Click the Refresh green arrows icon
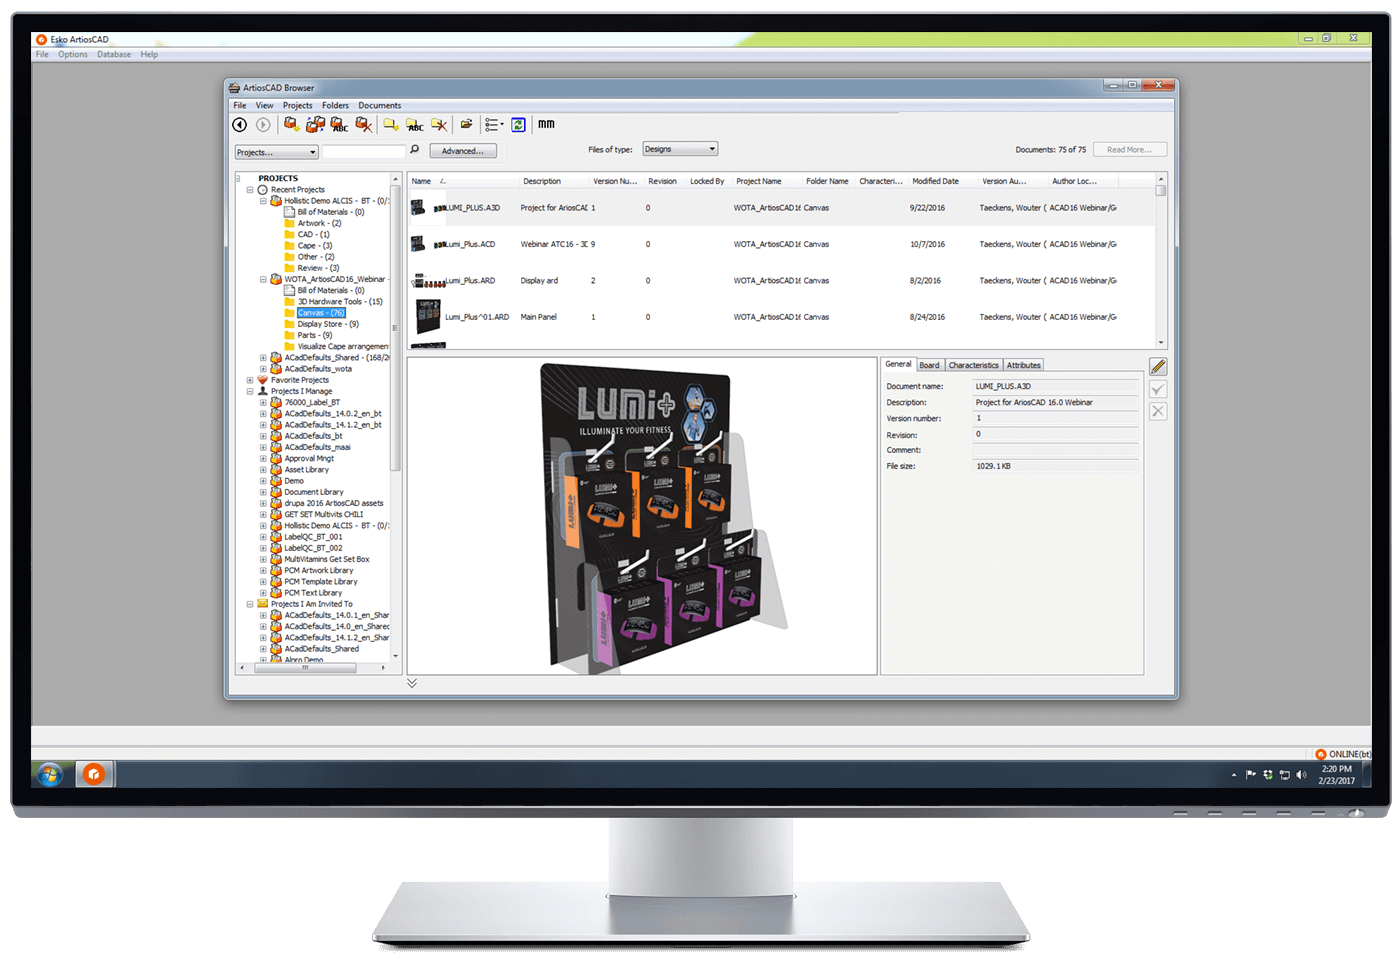This screenshot has height=960, width=1400. pyautogui.click(x=518, y=125)
